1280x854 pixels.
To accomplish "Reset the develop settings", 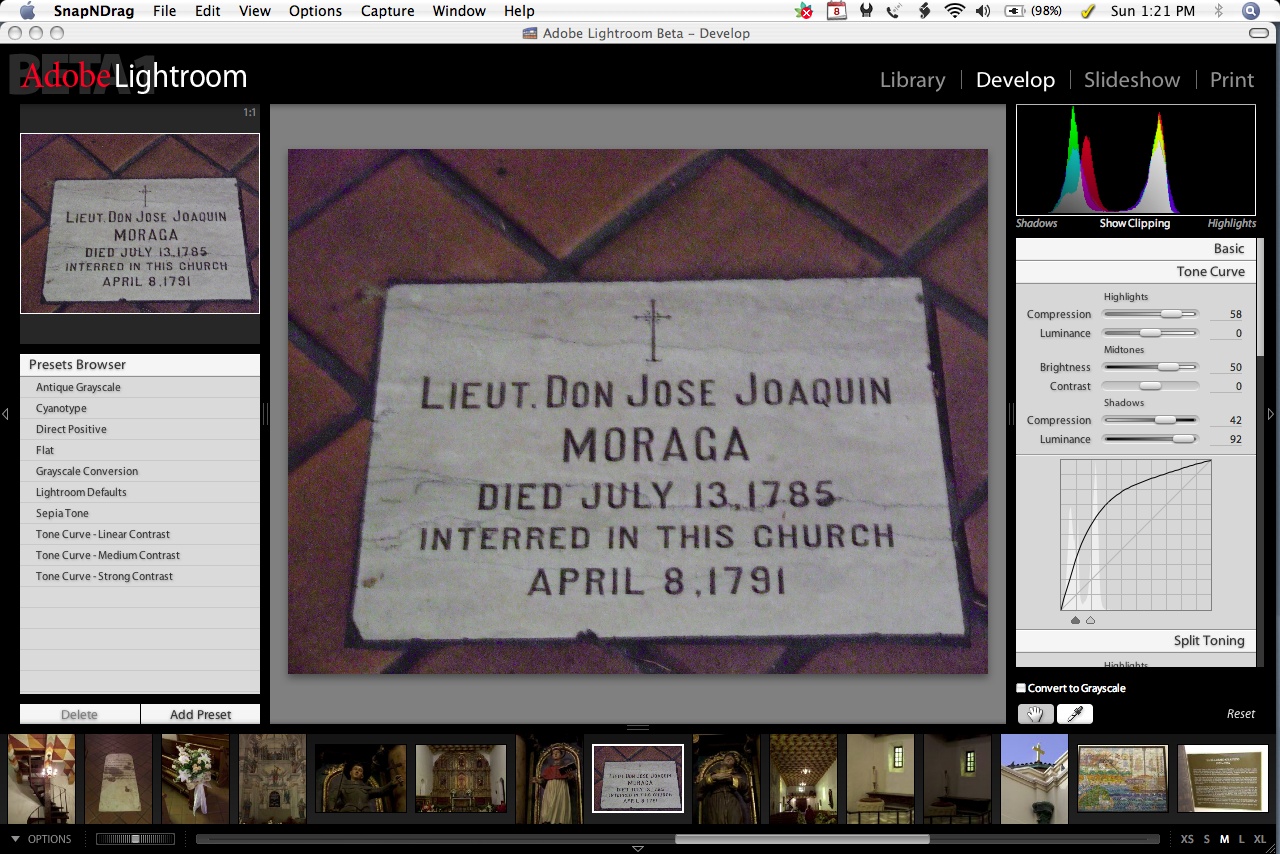I will tap(1240, 714).
